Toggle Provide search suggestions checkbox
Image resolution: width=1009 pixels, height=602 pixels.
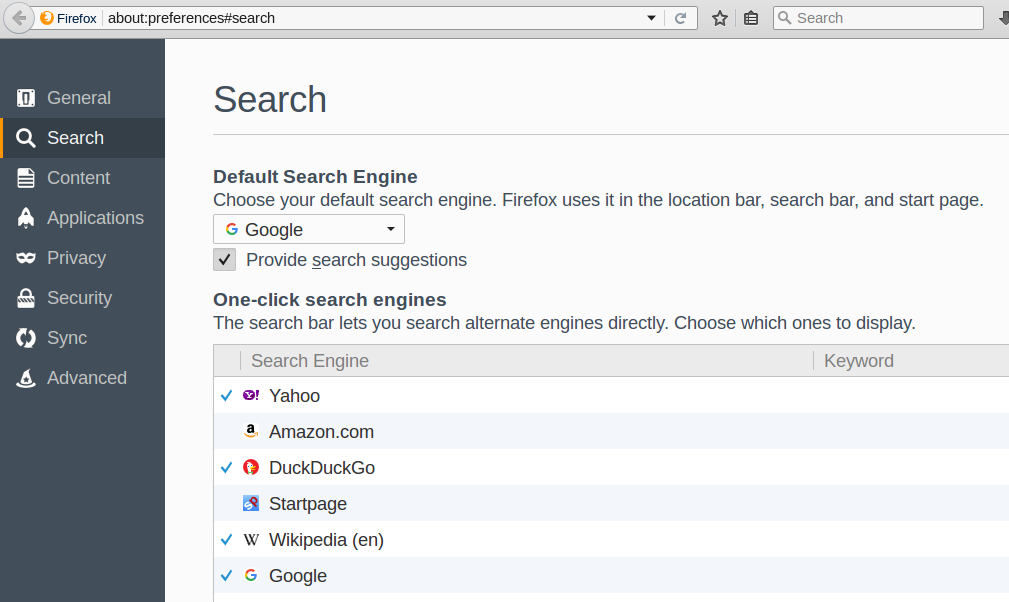click(225, 260)
